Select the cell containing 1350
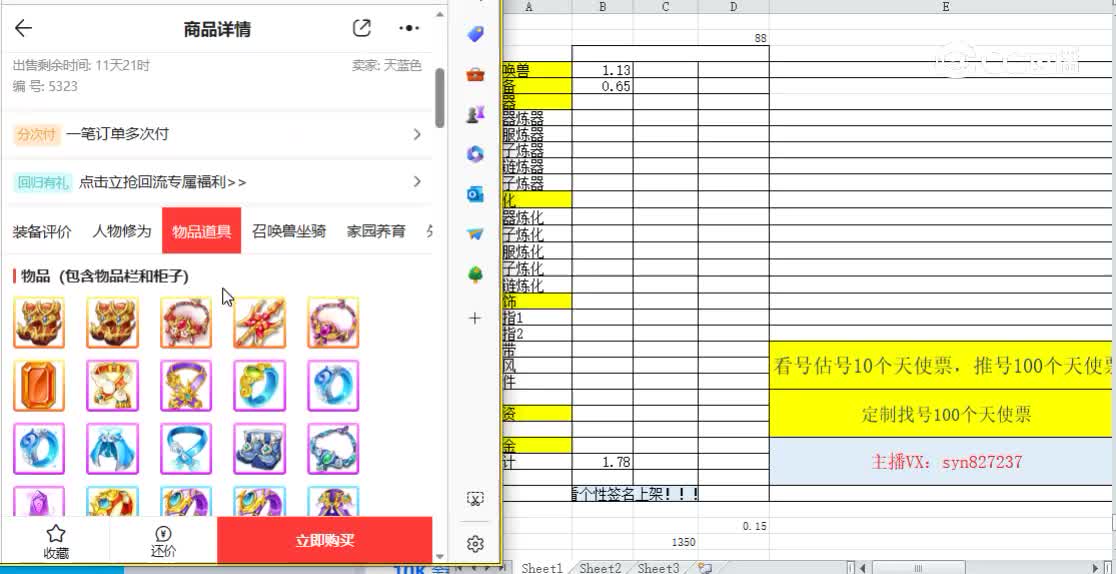Viewport: 1116px width, 574px height. [665, 542]
